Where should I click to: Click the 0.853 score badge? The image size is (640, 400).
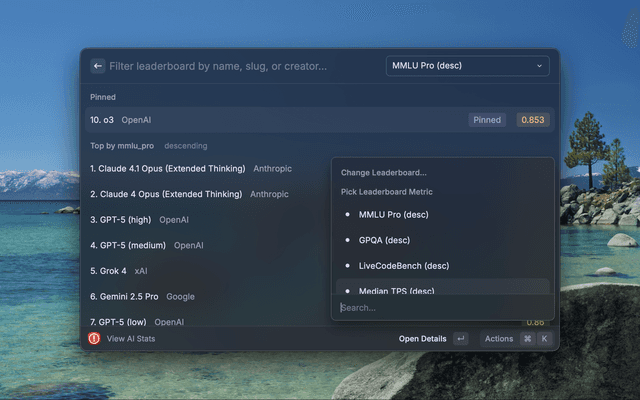coord(532,120)
